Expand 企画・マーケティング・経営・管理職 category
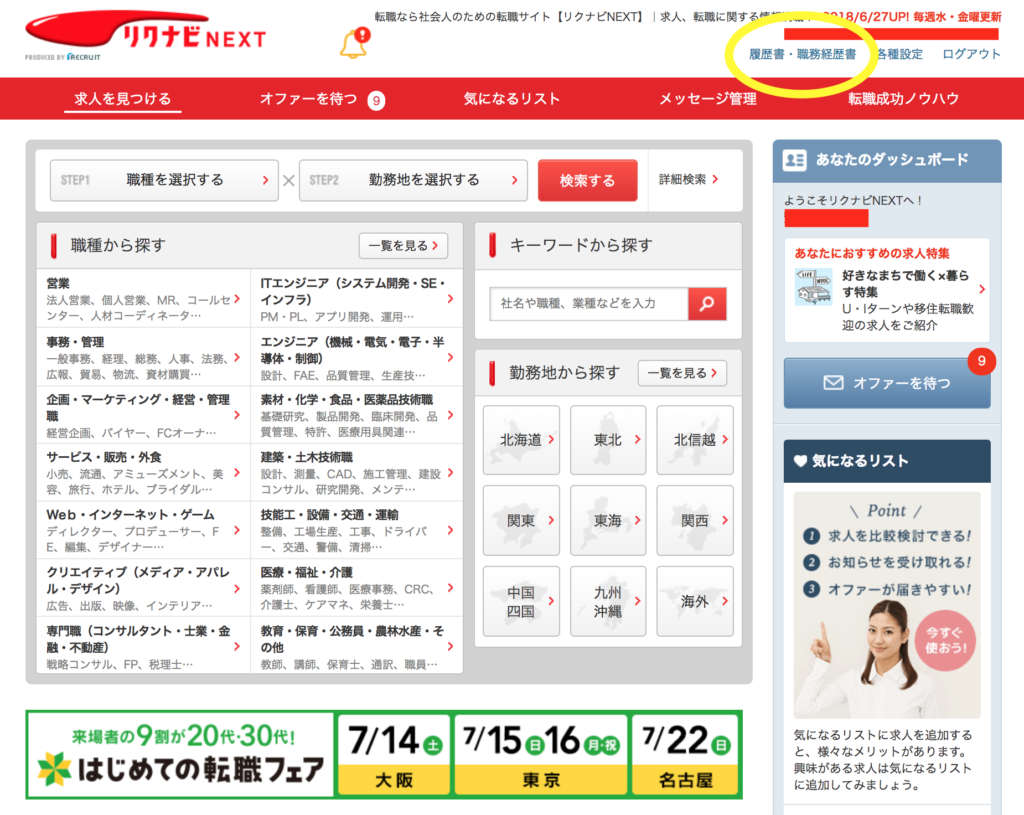1024x815 pixels. coord(143,415)
